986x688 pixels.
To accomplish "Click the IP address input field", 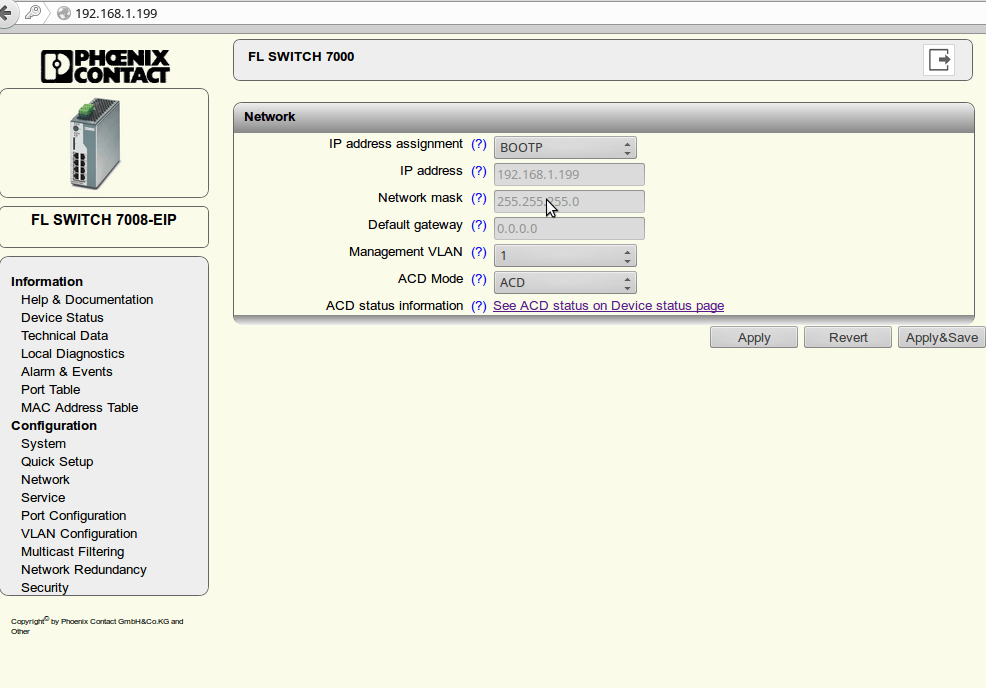I will [569, 174].
